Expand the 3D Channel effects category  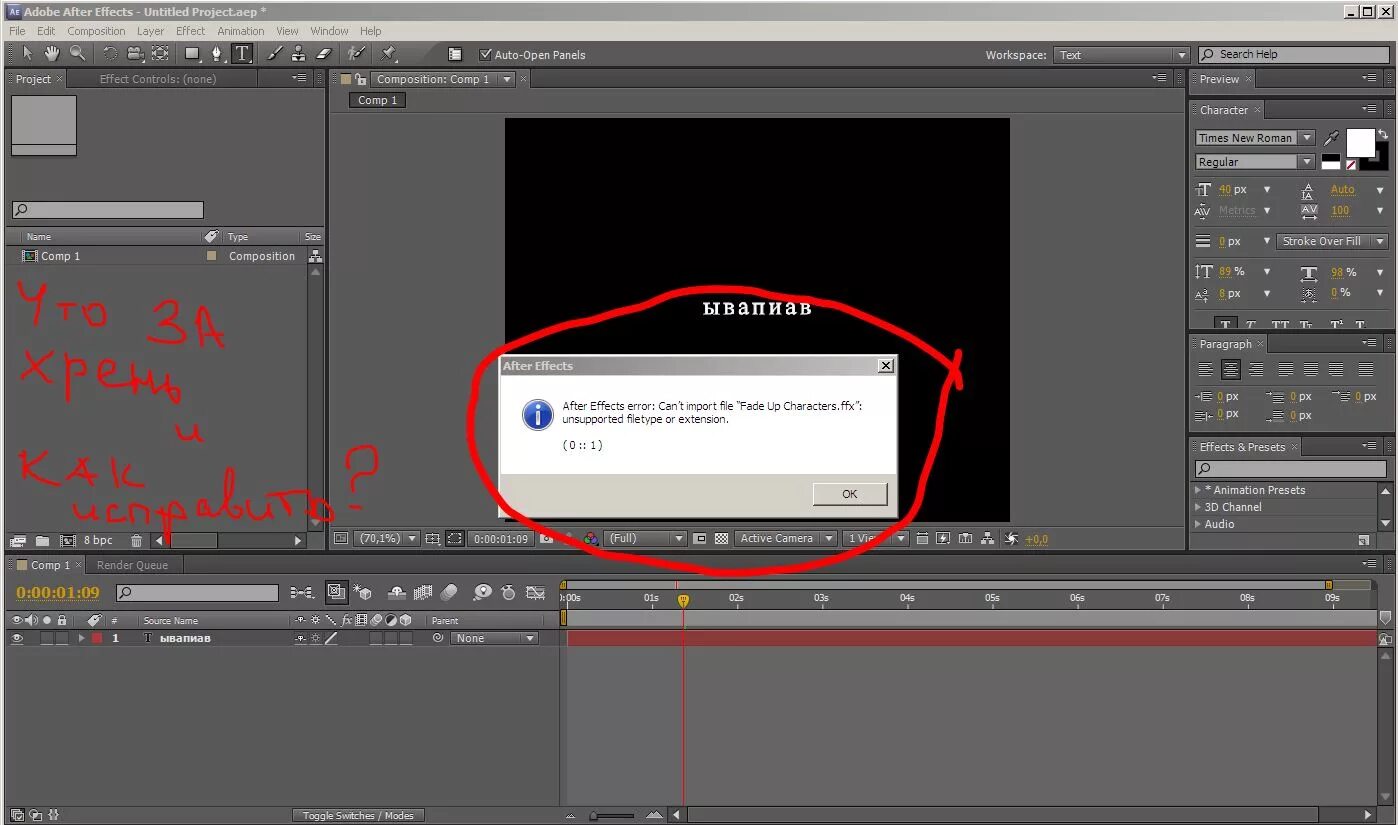pos(1198,507)
